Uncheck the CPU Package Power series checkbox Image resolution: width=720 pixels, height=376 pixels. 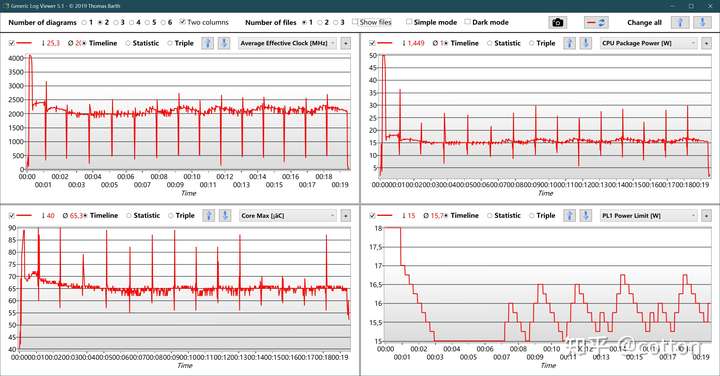point(372,43)
